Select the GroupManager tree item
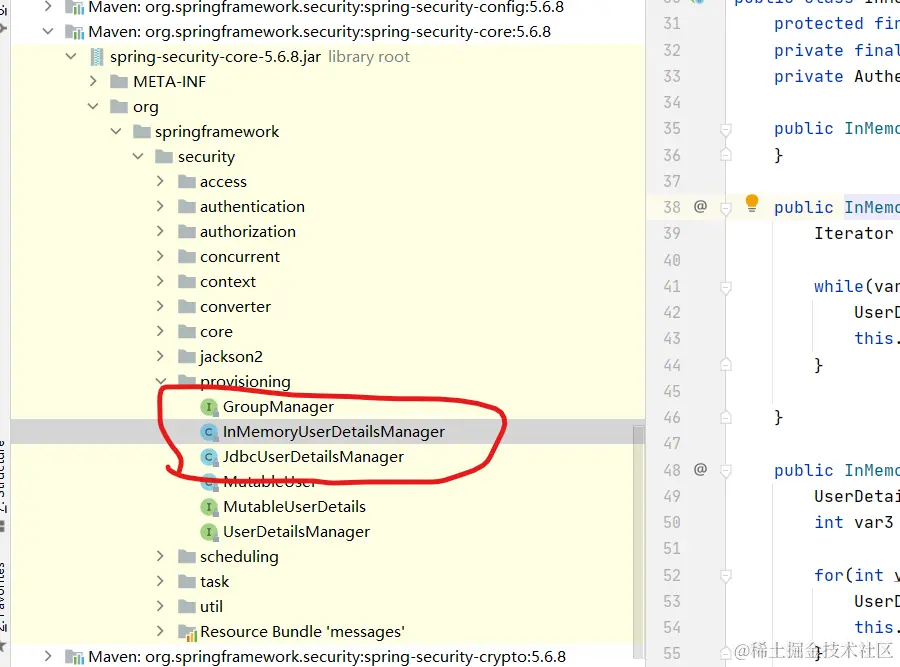The height and width of the screenshot is (667, 900). point(278,407)
